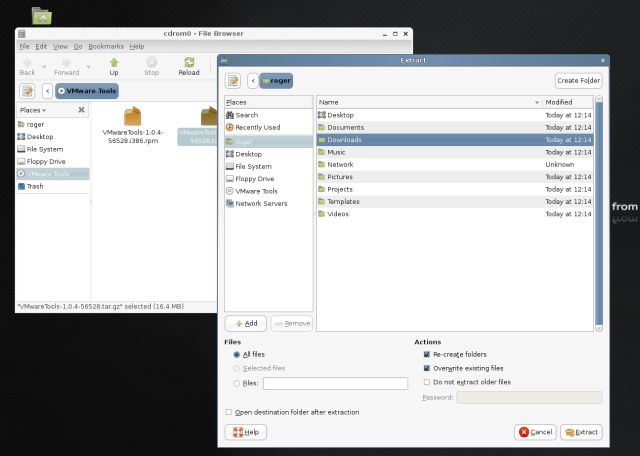Click the Create Folder button
The width and height of the screenshot is (640, 456).
[x=579, y=80]
